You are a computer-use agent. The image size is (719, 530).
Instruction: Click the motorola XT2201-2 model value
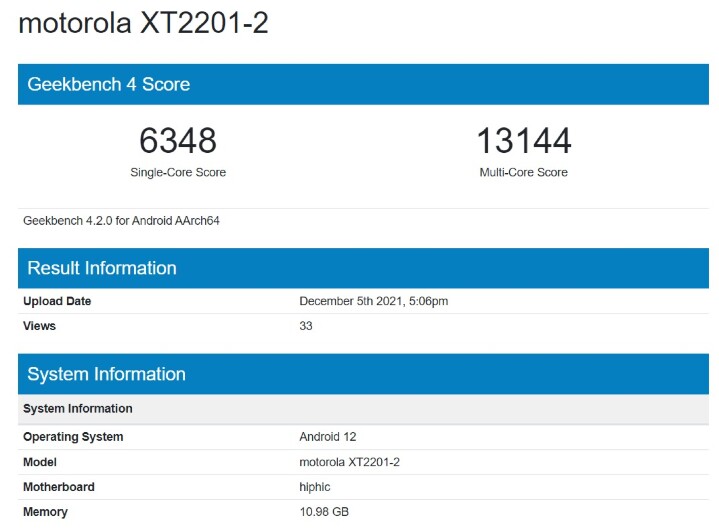coord(349,462)
